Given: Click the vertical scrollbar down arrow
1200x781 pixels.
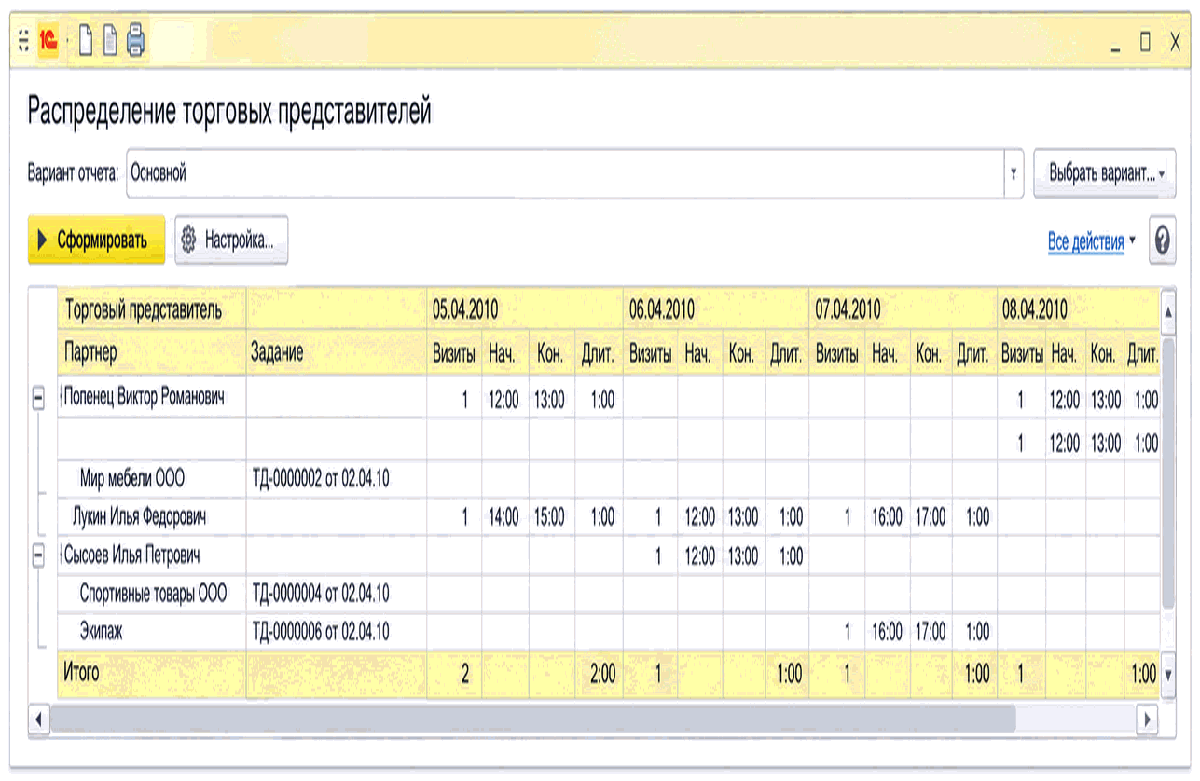Looking at the screenshot, I should point(1169,675).
